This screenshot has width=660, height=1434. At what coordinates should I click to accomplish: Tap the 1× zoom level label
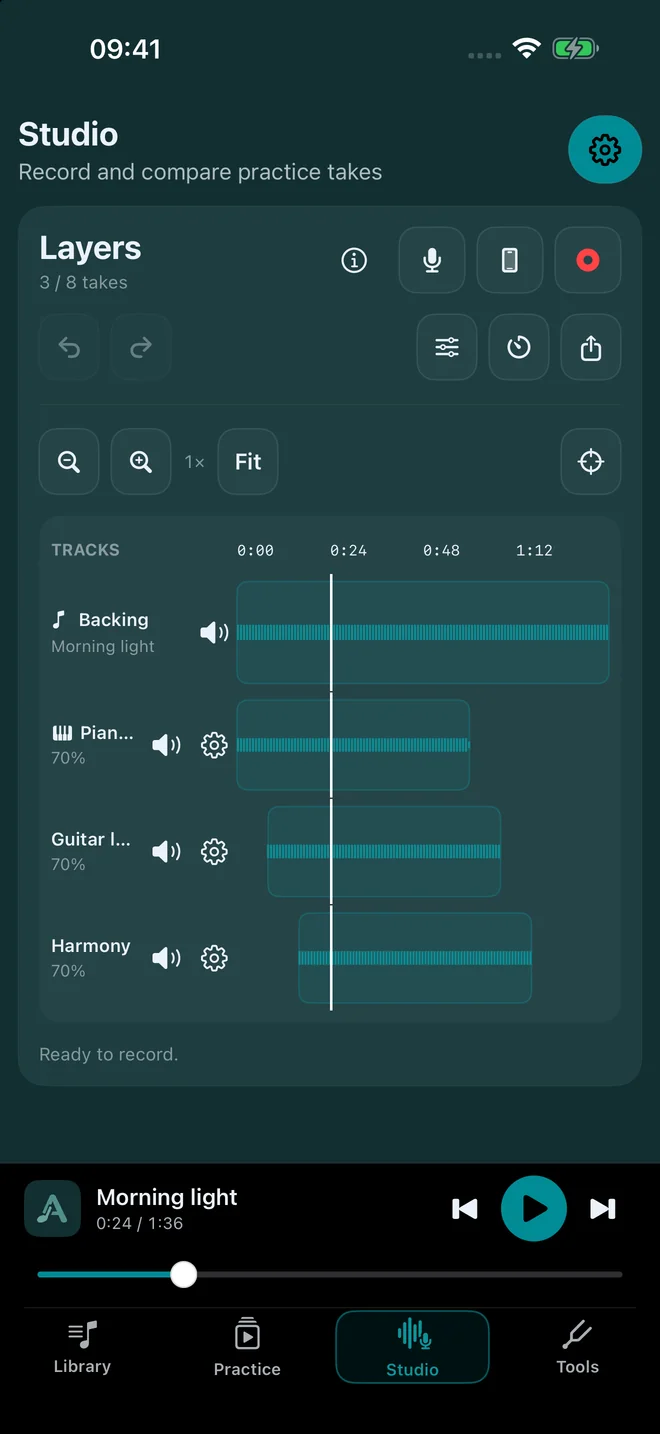click(x=195, y=462)
